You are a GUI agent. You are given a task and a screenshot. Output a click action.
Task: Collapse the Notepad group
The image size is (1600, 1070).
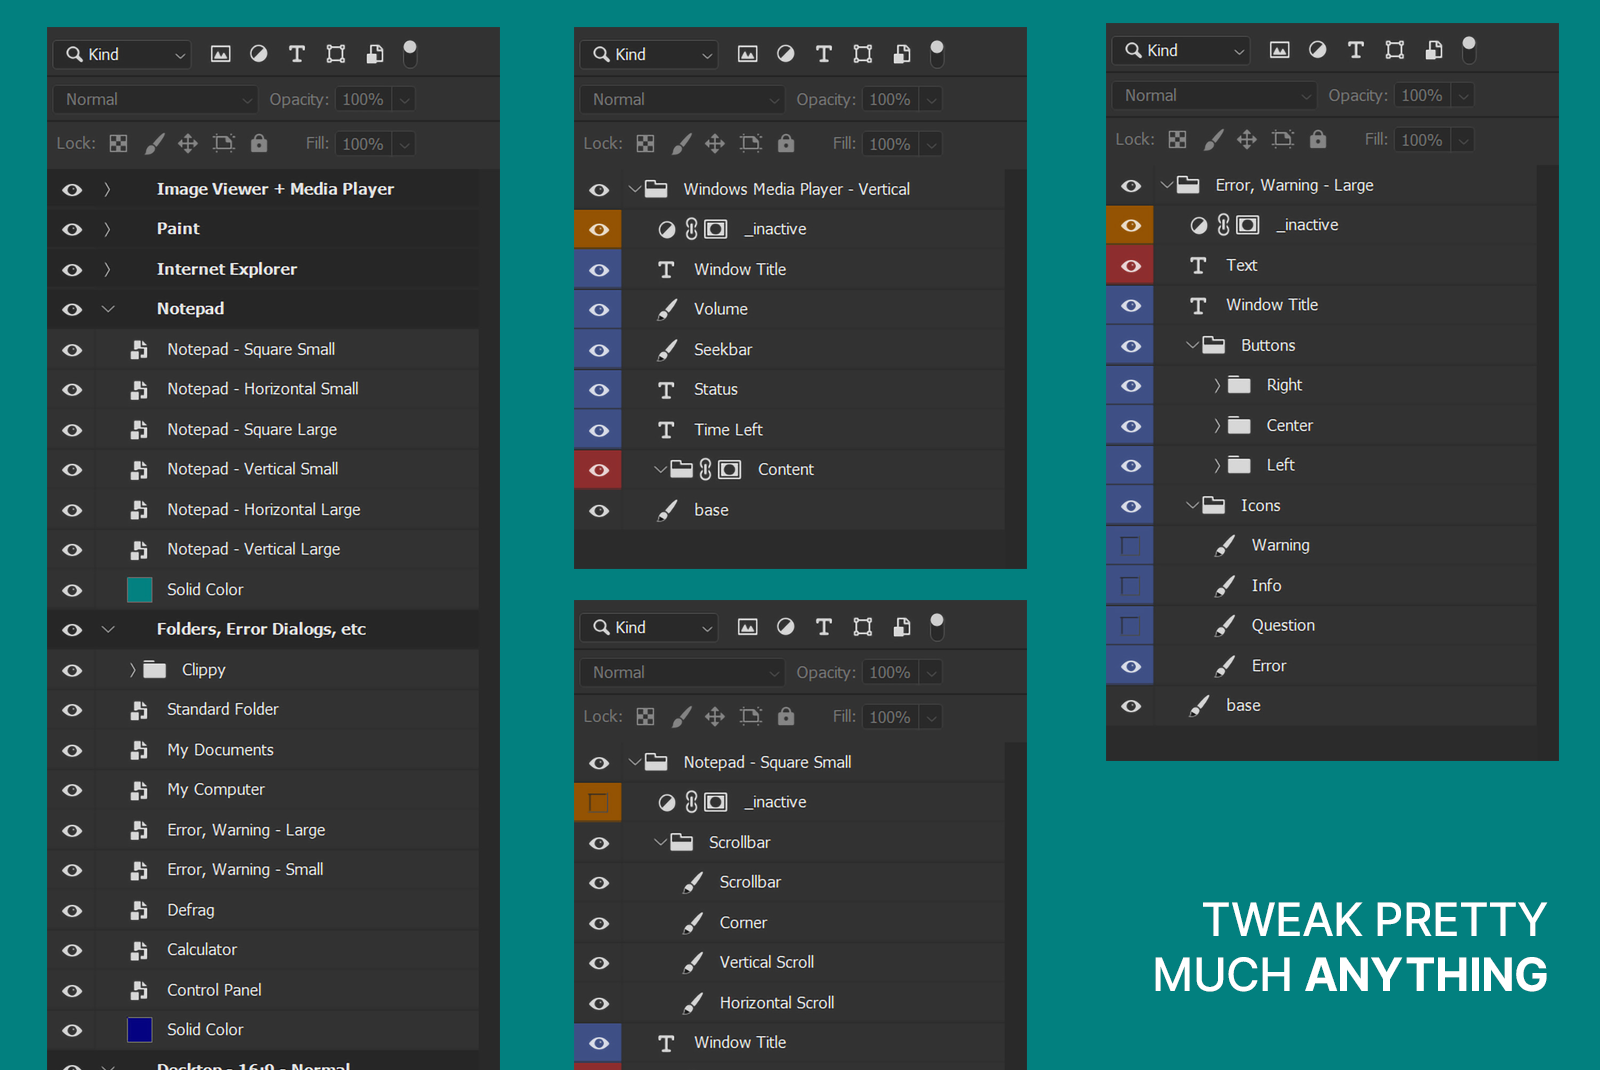point(108,309)
